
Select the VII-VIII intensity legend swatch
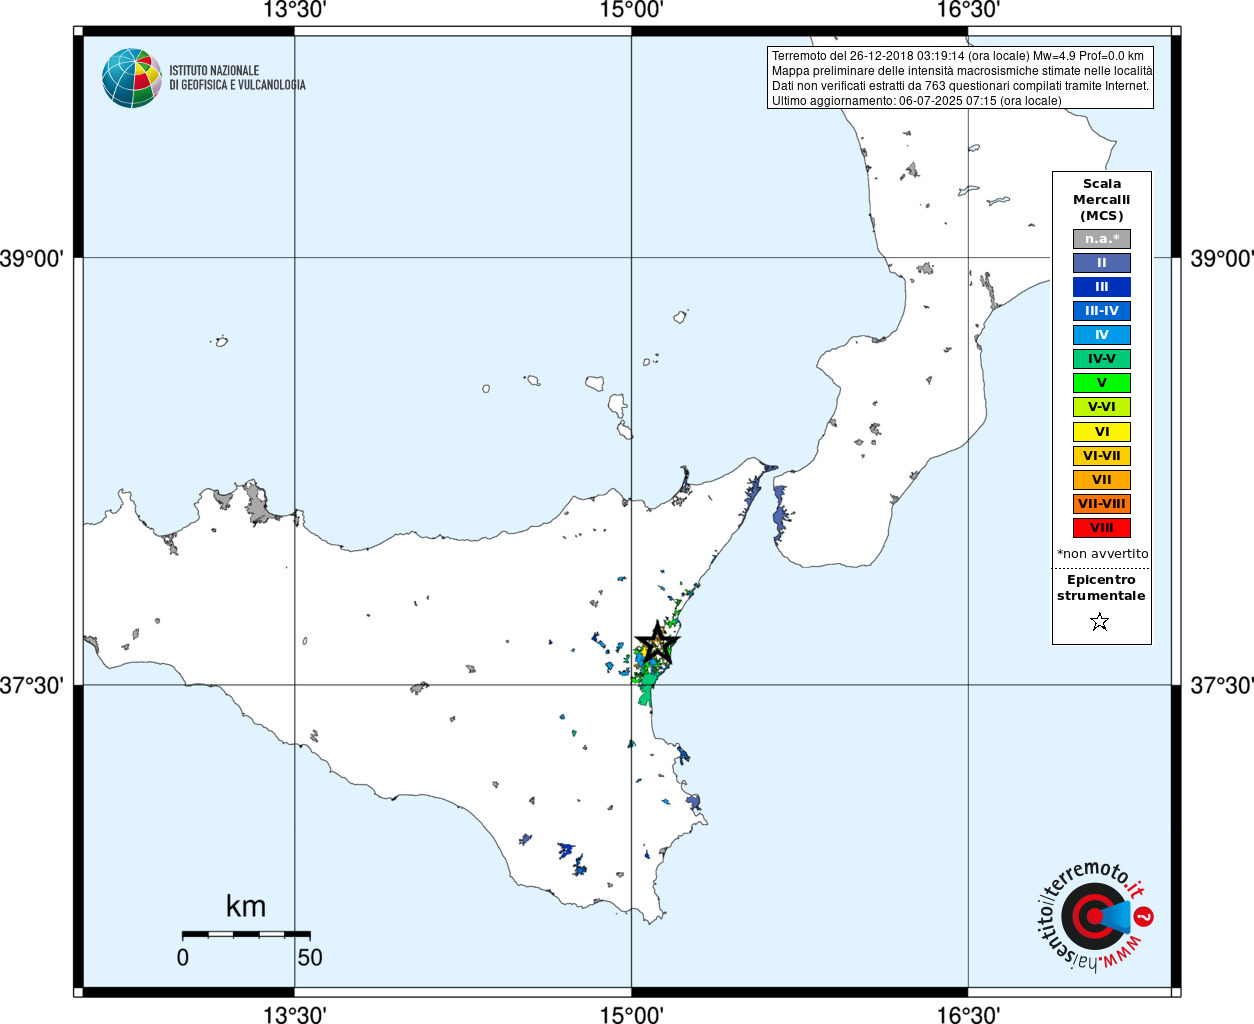coord(1102,504)
